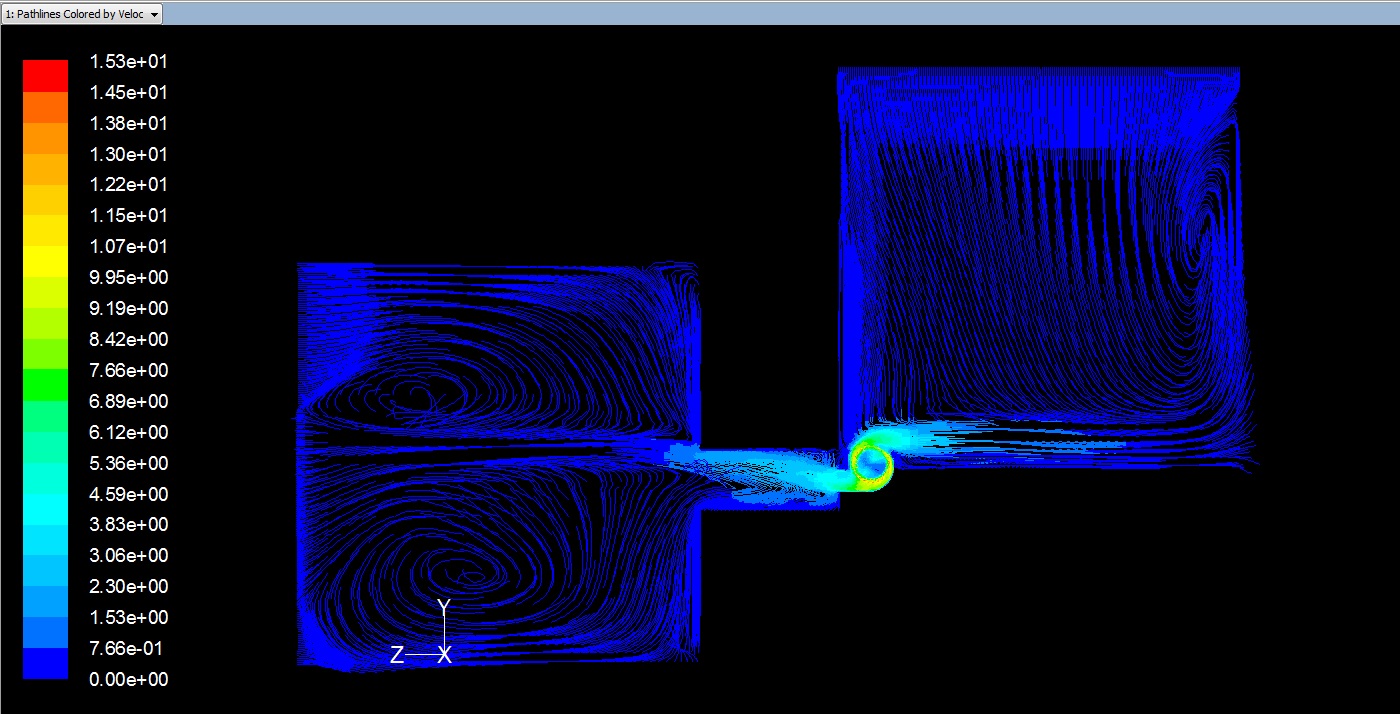Click the dropdown arrow beside the window title
The image size is (1400, 714).
point(153,15)
